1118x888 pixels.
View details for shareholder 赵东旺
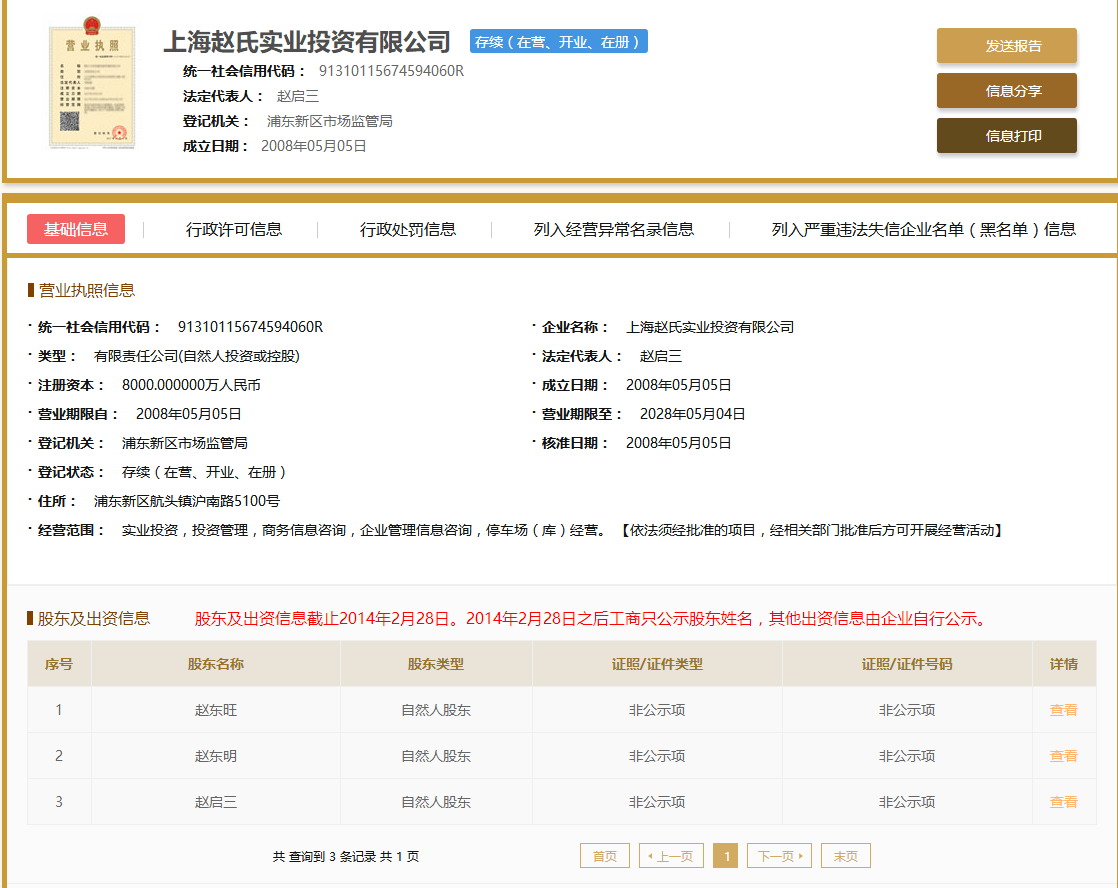pos(1063,710)
